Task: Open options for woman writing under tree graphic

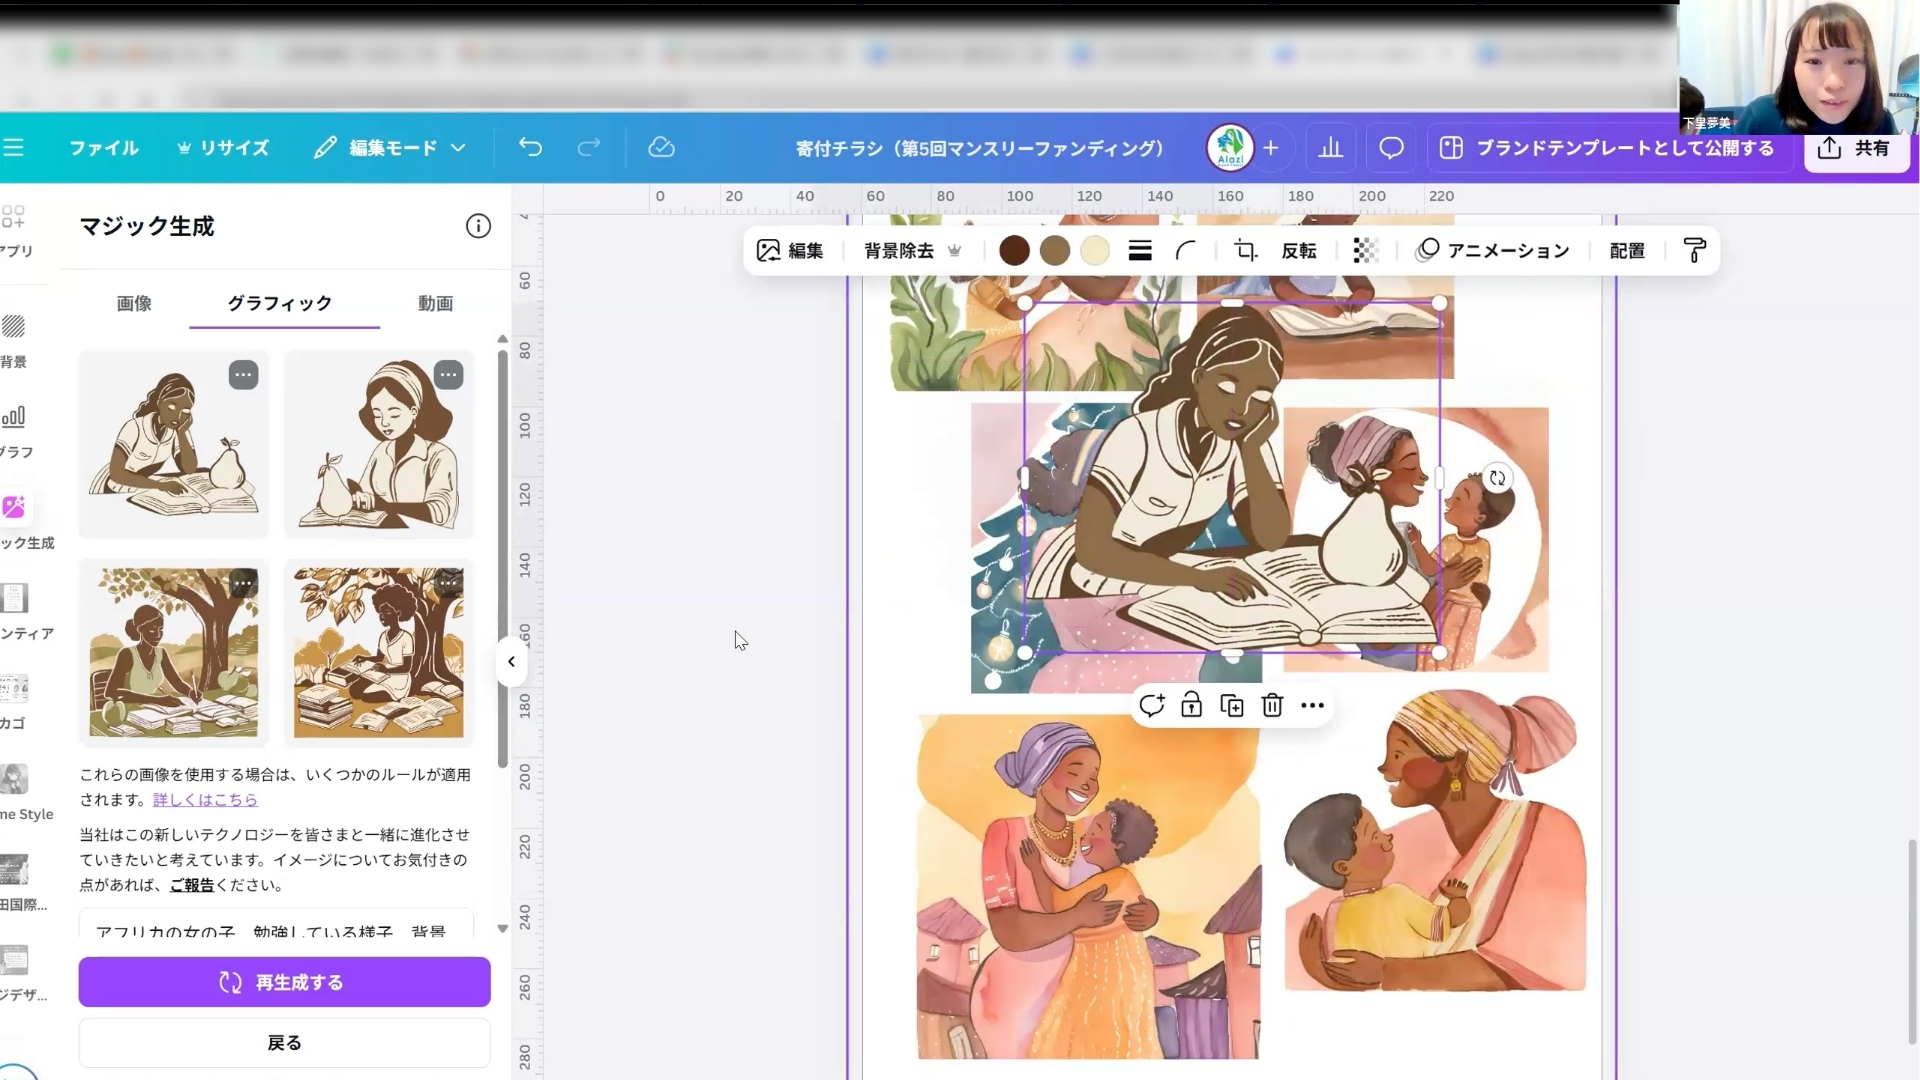Action: 243,583
